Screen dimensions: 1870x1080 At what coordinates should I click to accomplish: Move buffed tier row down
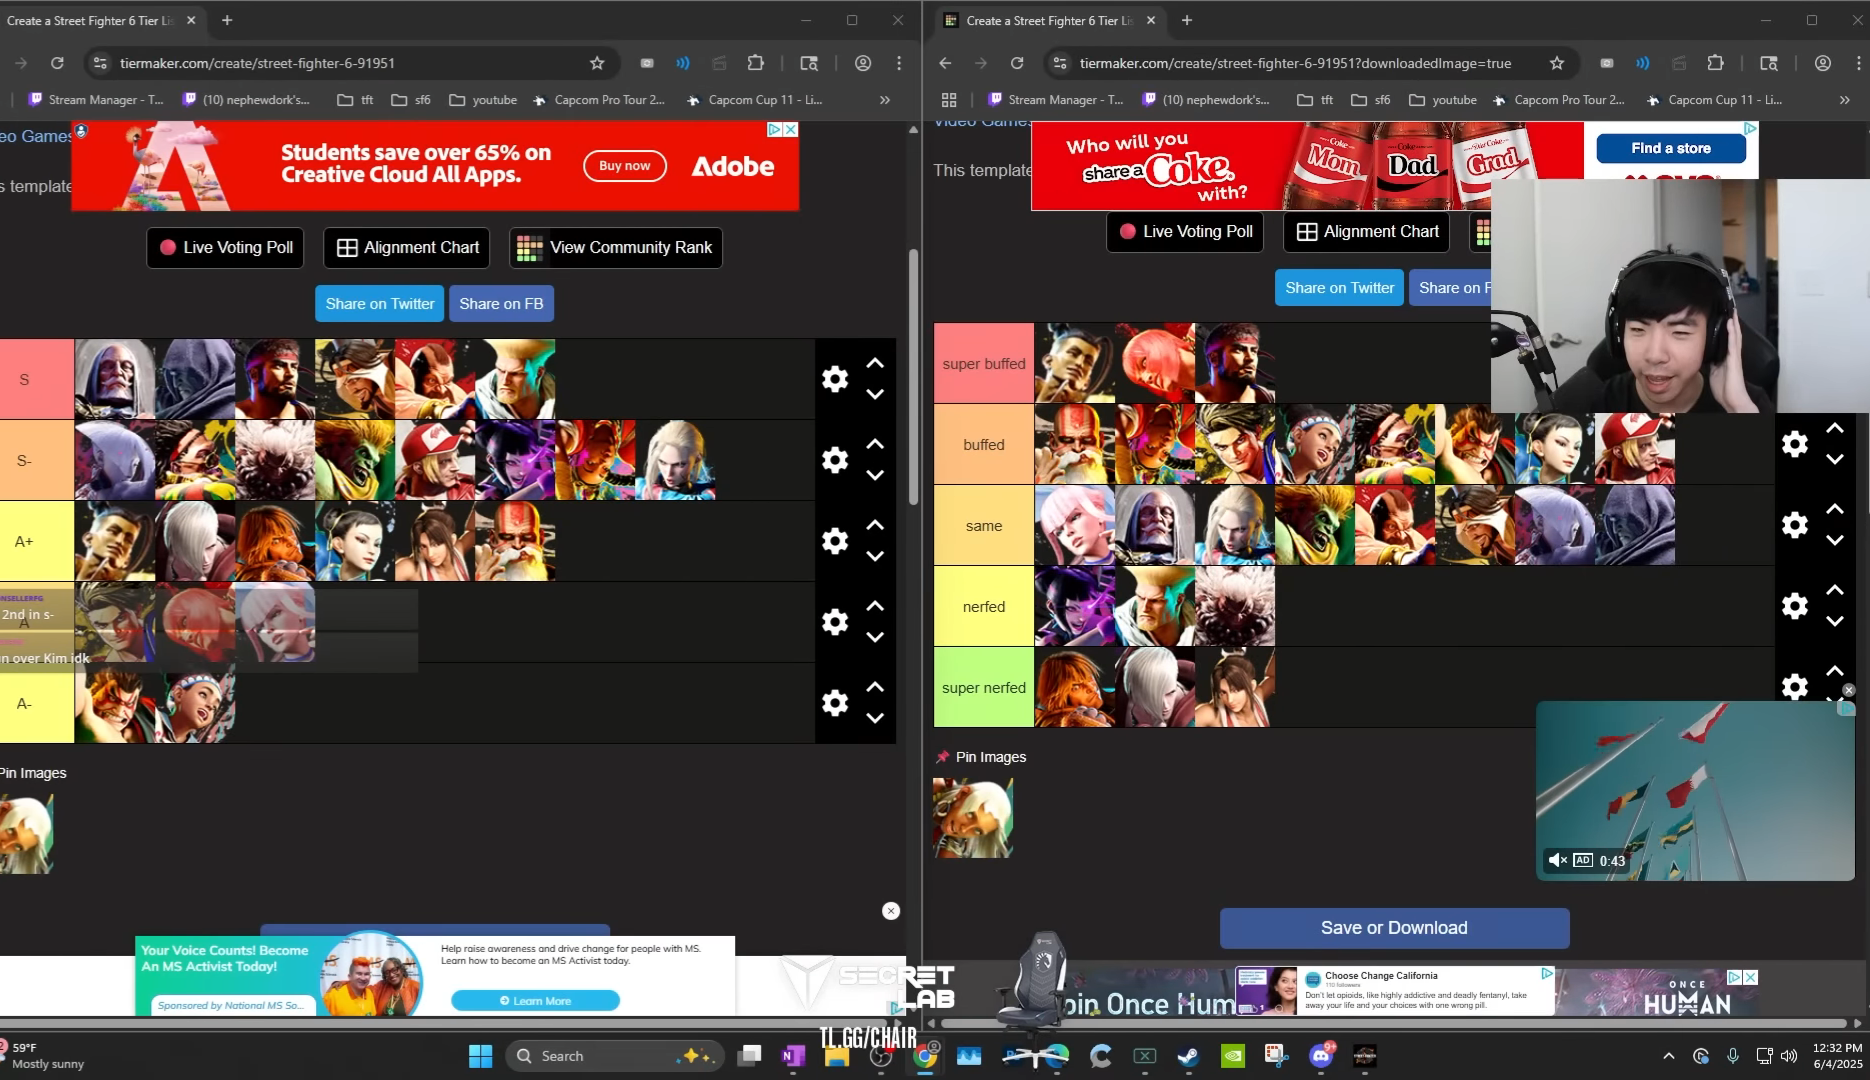click(1835, 459)
